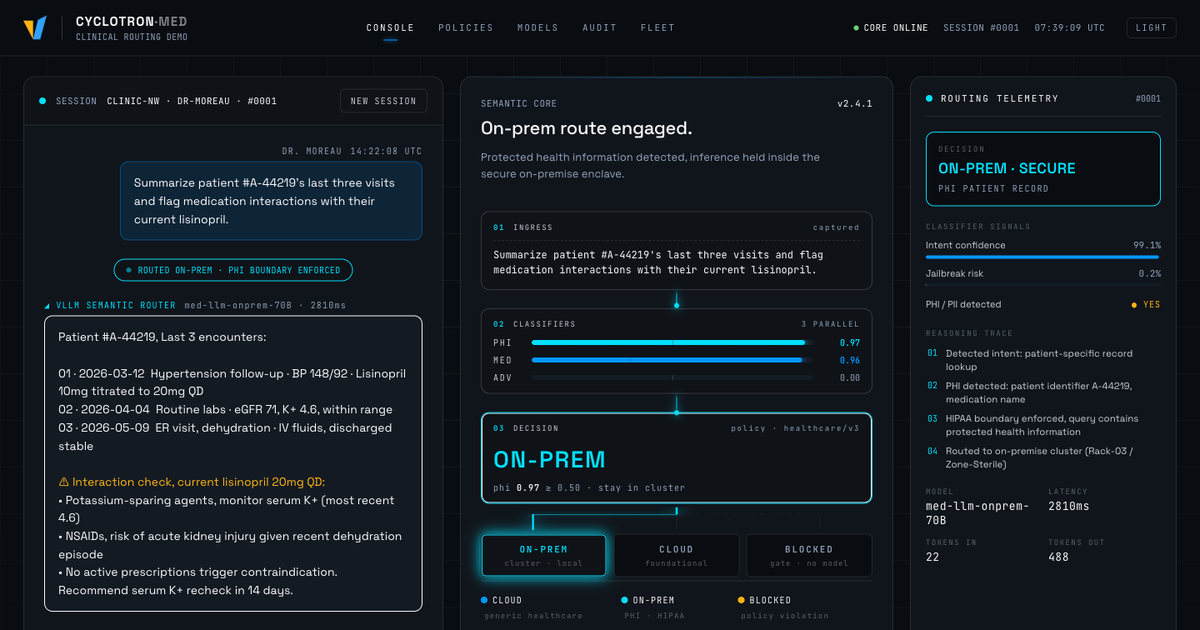The image size is (1200, 630).
Task: Click the Patient #A-44219 response box
Action: pyautogui.click(x=233, y=464)
